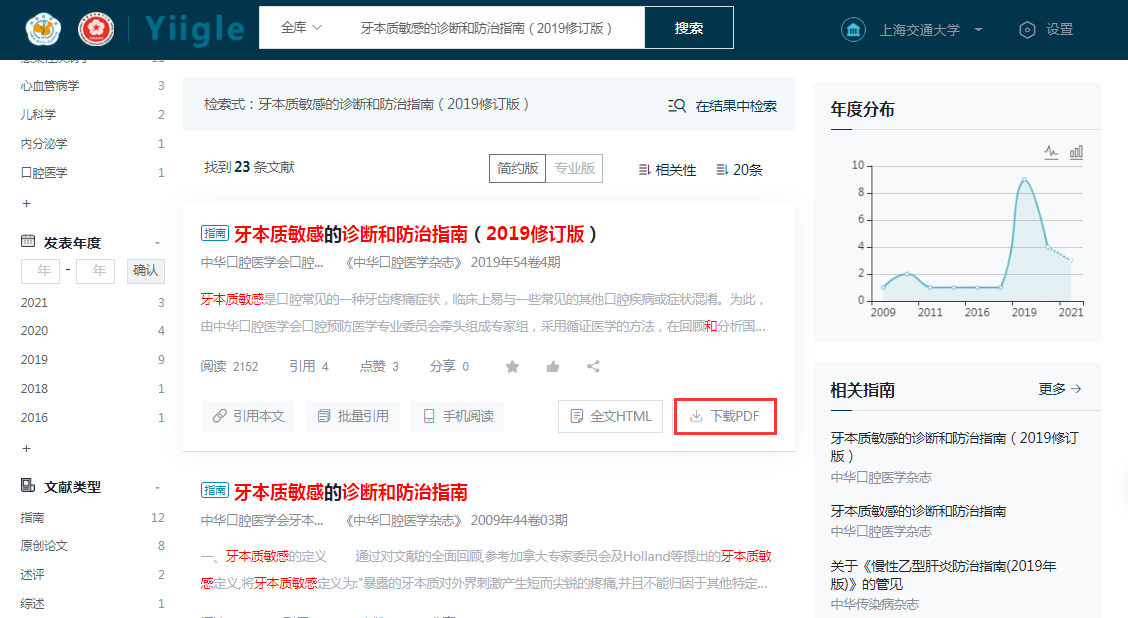
Task: Switch chart to line graph icon
Action: (1051, 152)
